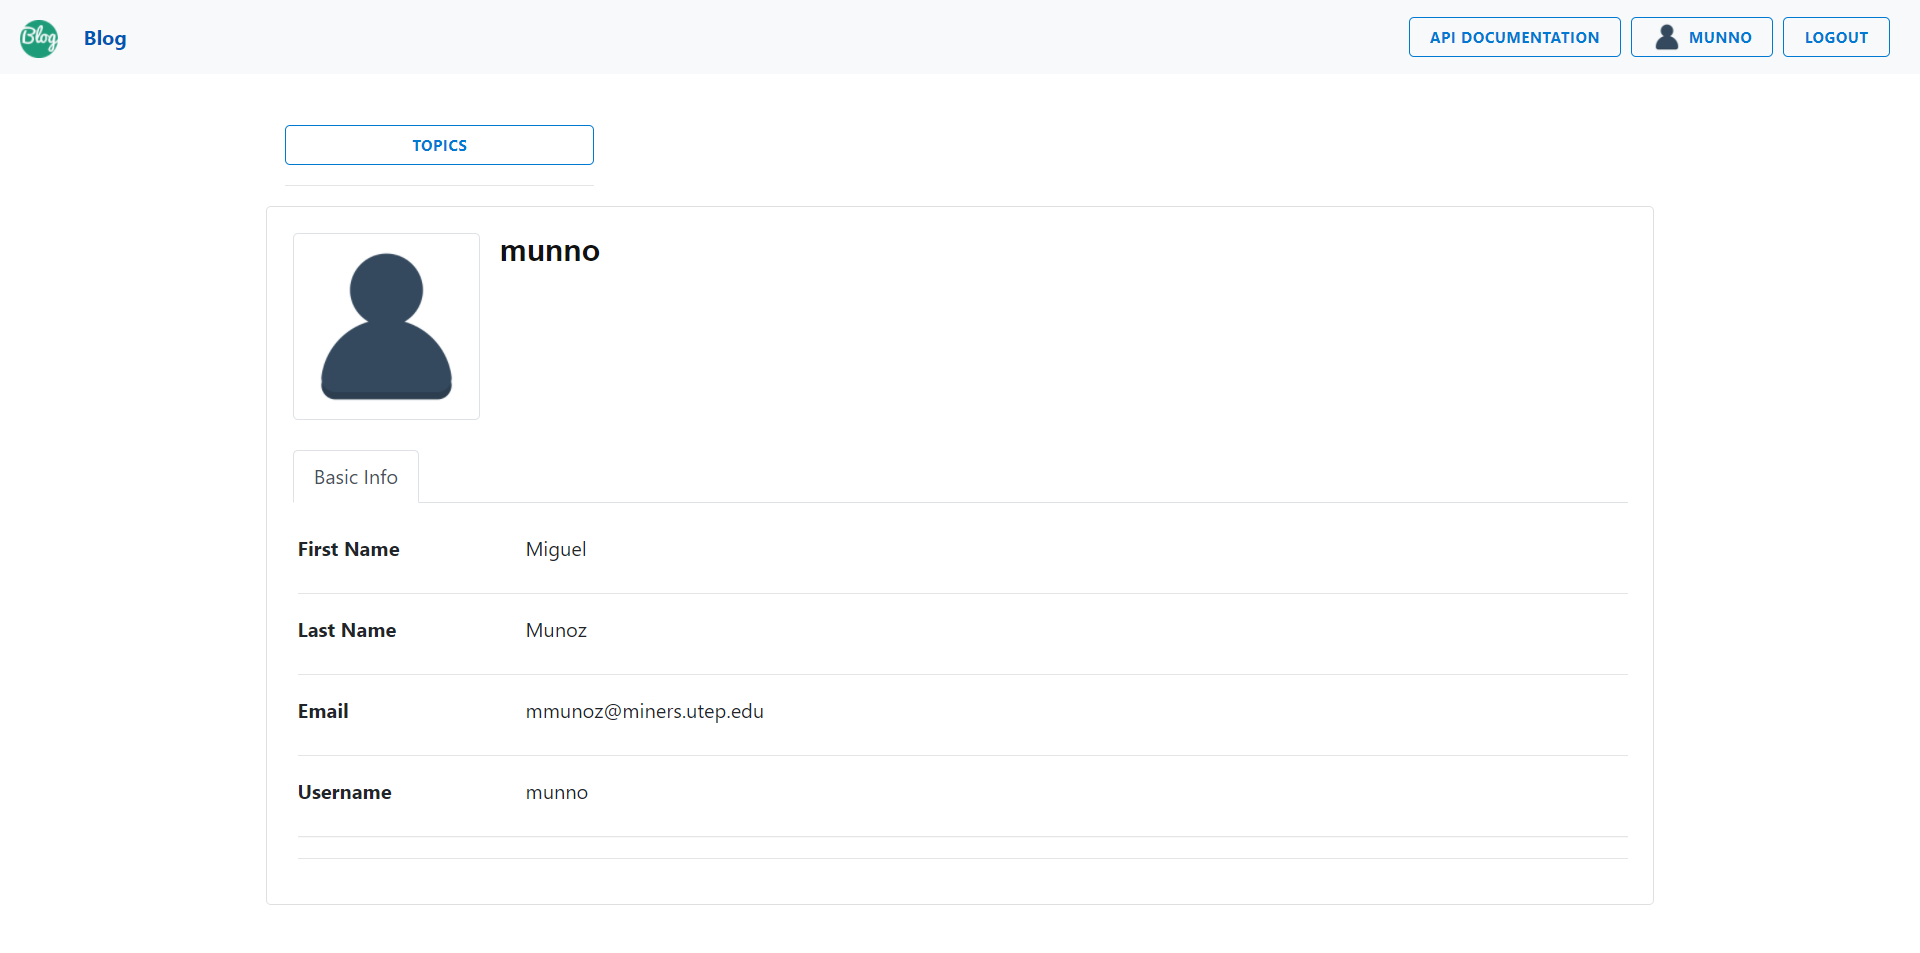Click the First Name row label
This screenshot has width=1920, height=953.
tap(348, 549)
